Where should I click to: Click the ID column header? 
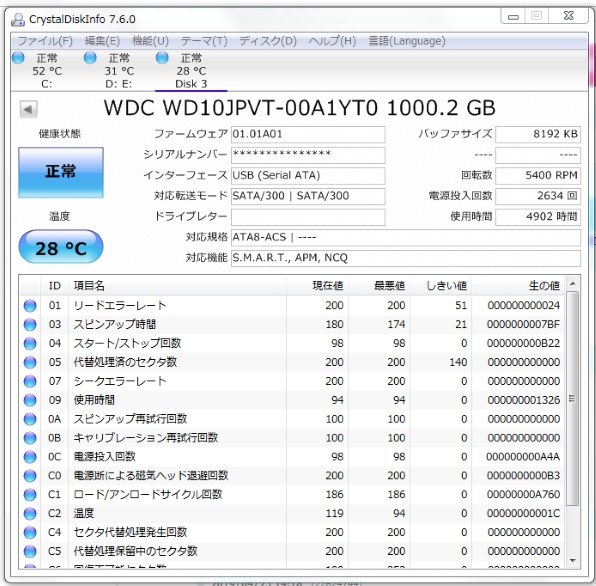coord(55,286)
